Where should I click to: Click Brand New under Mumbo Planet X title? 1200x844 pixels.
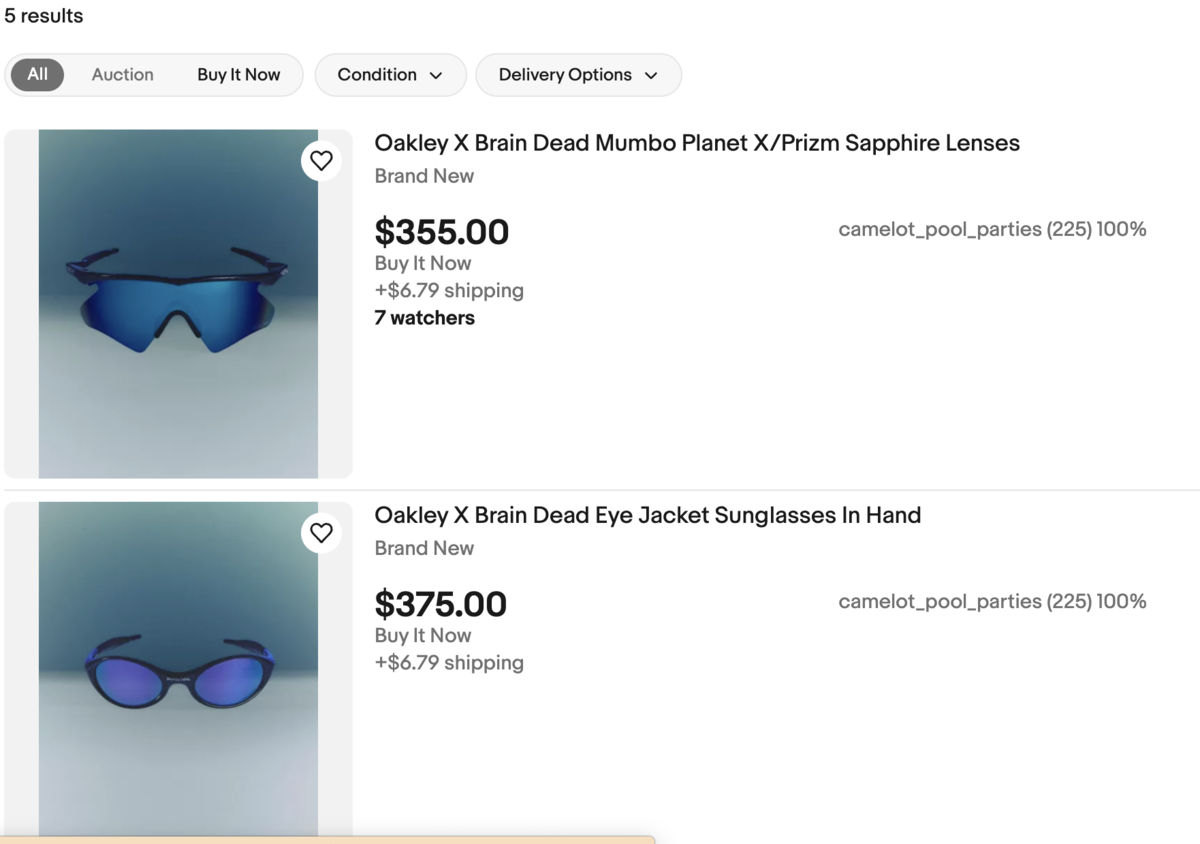424,176
